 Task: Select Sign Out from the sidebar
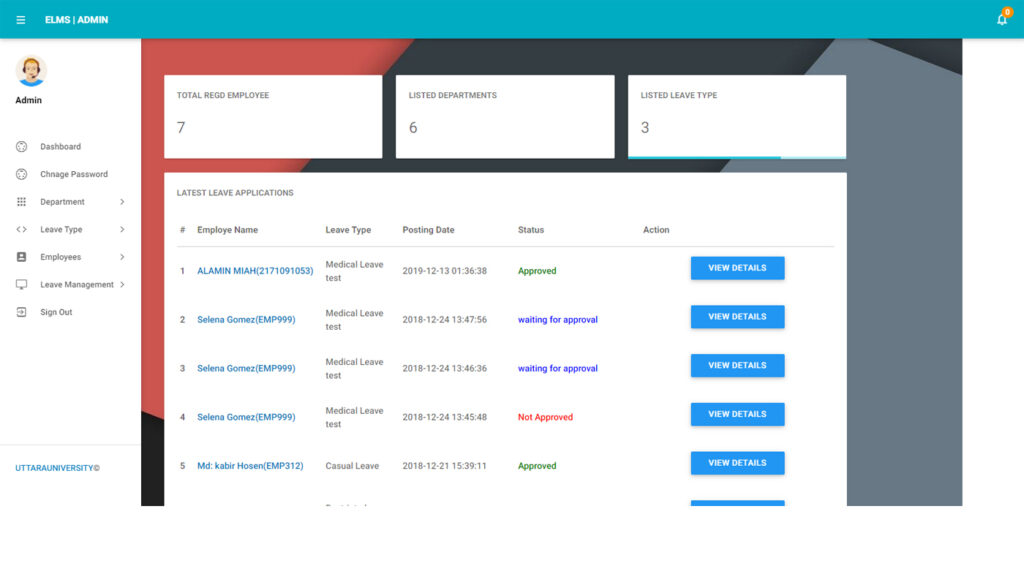[56, 312]
